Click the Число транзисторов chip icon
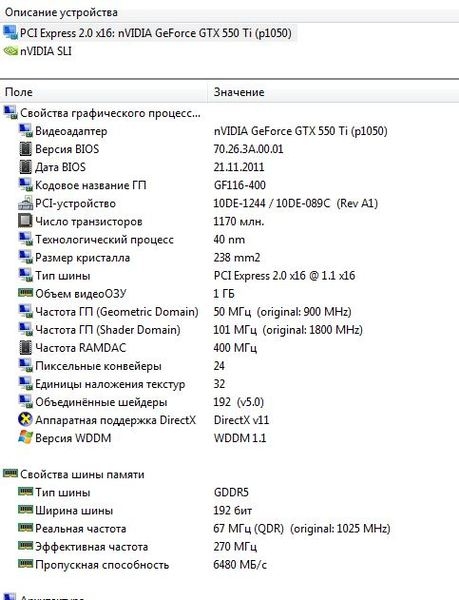 point(26,221)
